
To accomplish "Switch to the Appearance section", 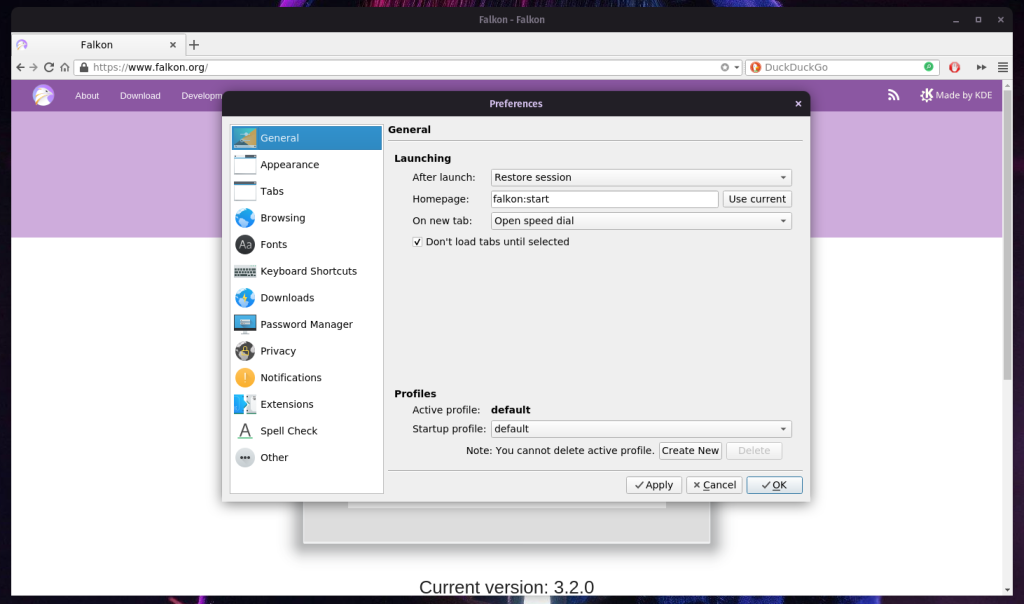I will [x=289, y=165].
